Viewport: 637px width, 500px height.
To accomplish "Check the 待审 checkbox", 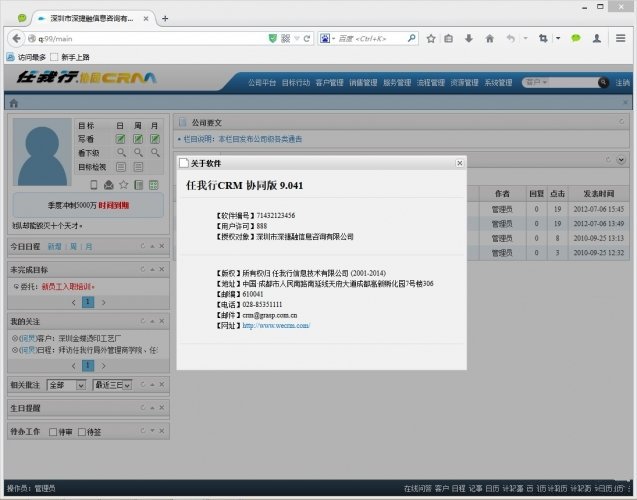I will [x=53, y=432].
